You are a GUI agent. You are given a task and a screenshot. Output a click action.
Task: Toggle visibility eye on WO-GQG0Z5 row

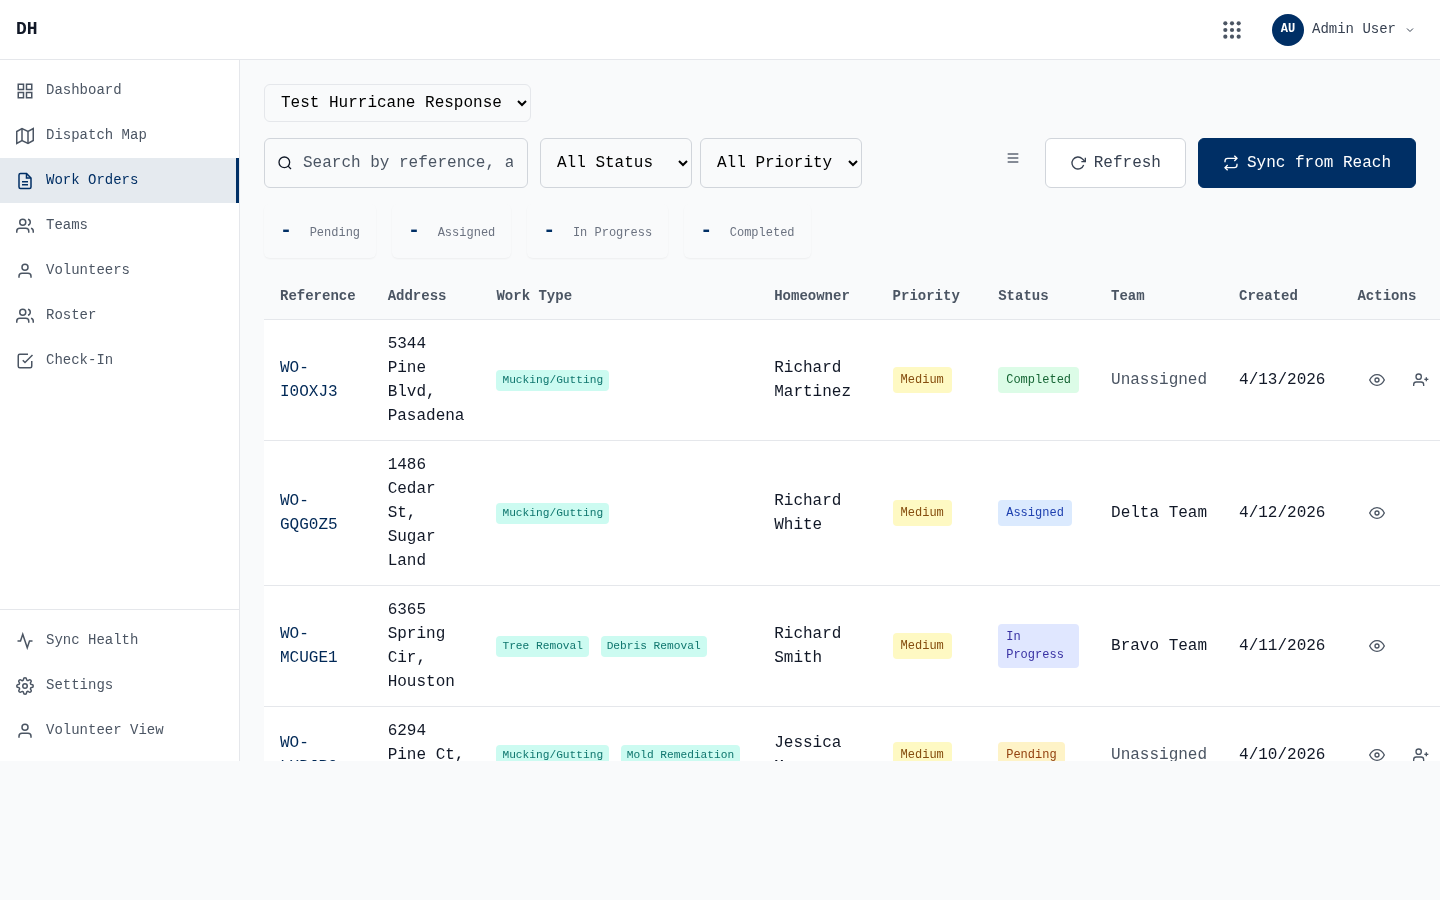[x=1377, y=513]
